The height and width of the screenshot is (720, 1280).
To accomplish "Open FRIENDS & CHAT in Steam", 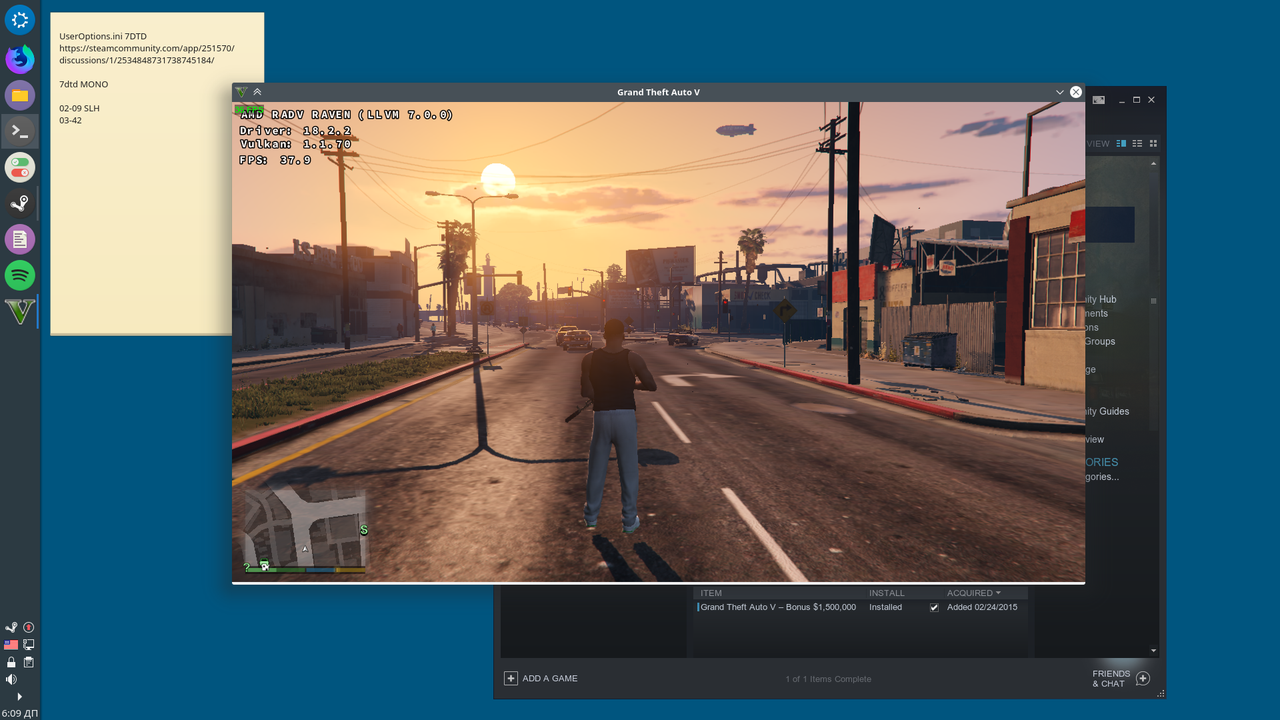I will (x=1111, y=679).
